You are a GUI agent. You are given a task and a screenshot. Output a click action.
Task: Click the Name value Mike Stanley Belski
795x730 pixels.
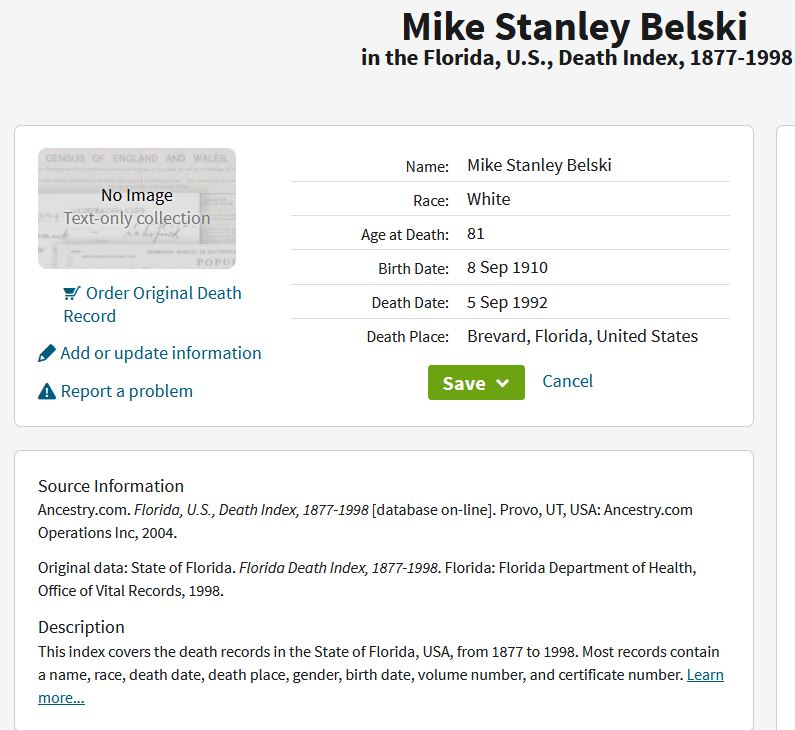click(539, 165)
